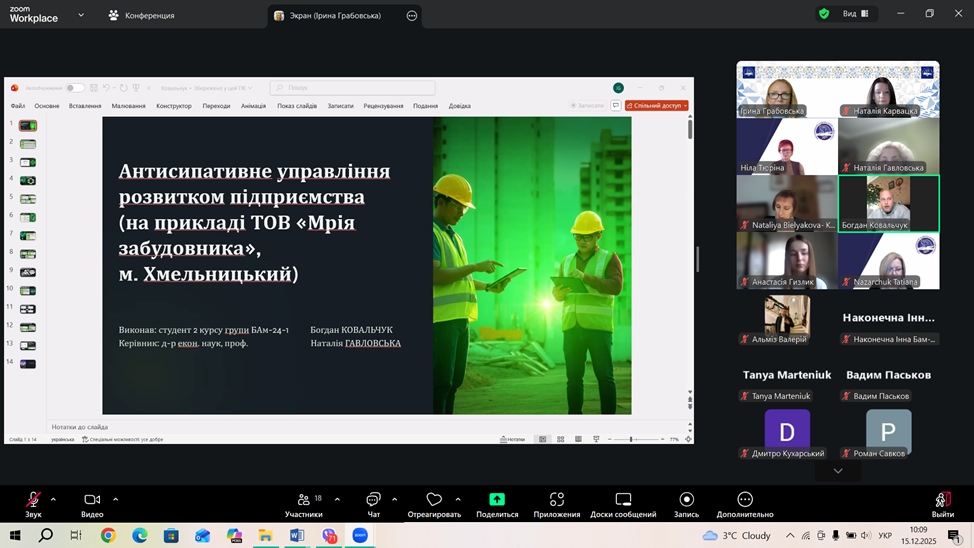Click the green encryption shield icon
The width and height of the screenshot is (974, 548).
point(824,14)
